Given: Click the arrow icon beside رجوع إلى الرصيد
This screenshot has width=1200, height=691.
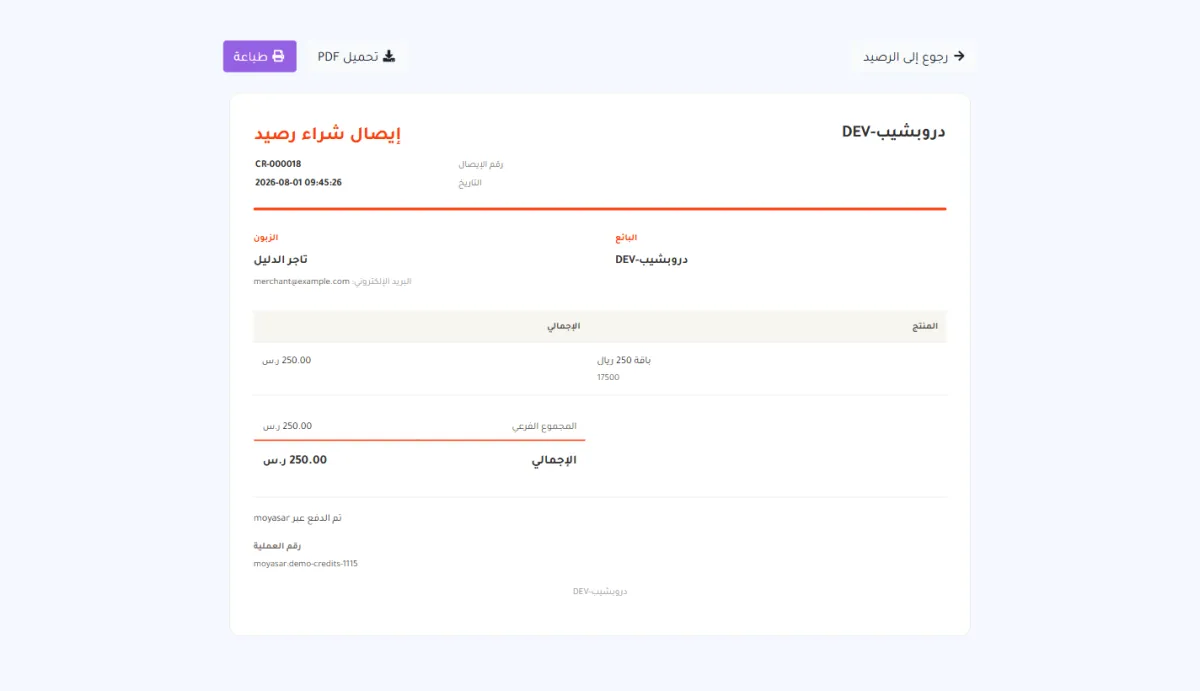Looking at the screenshot, I should pyautogui.click(x=960, y=56).
